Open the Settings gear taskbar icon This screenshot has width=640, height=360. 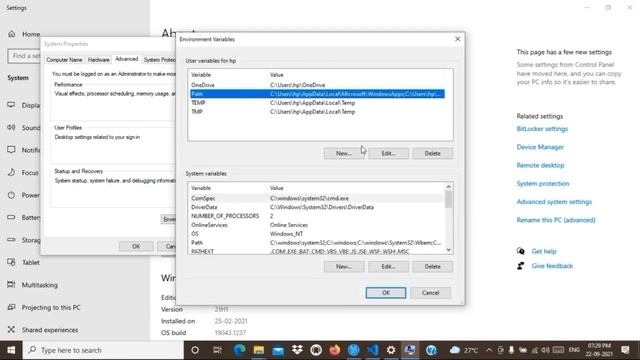(x=391, y=350)
